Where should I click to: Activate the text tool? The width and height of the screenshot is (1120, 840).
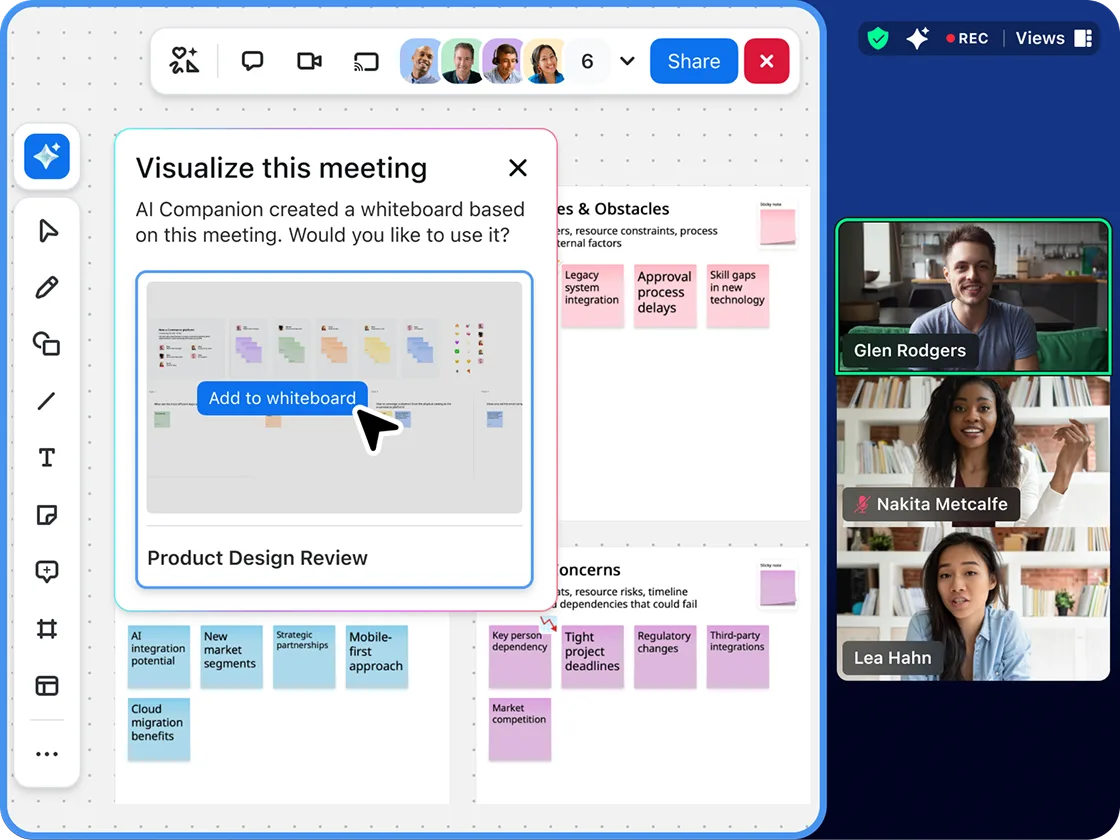click(x=47, y=457)
